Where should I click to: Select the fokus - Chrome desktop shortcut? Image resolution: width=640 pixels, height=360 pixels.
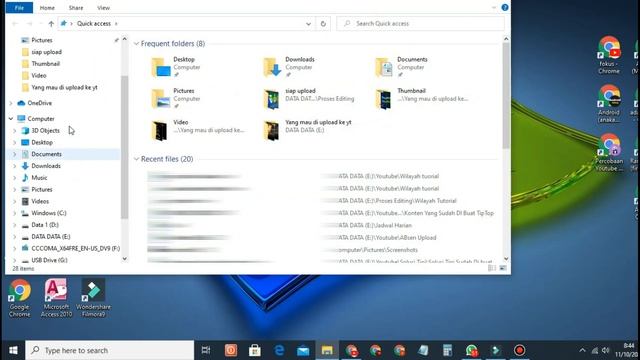[x=609, y=55]
